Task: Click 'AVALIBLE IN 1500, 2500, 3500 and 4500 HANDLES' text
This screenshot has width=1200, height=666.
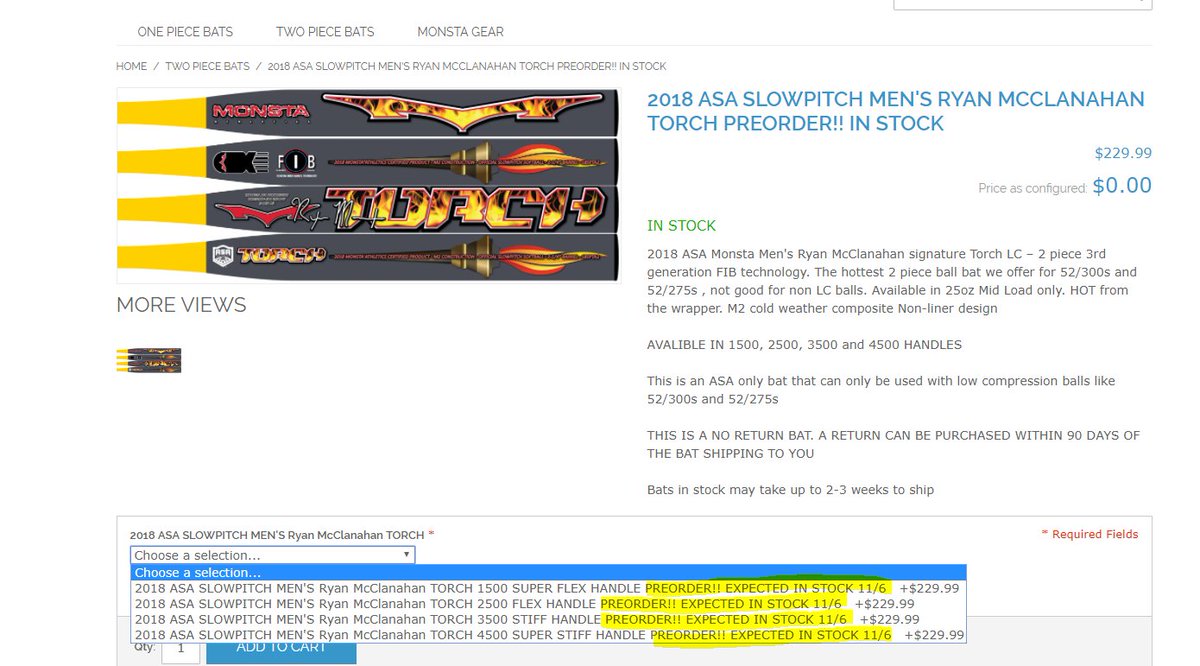Action: 804,345
